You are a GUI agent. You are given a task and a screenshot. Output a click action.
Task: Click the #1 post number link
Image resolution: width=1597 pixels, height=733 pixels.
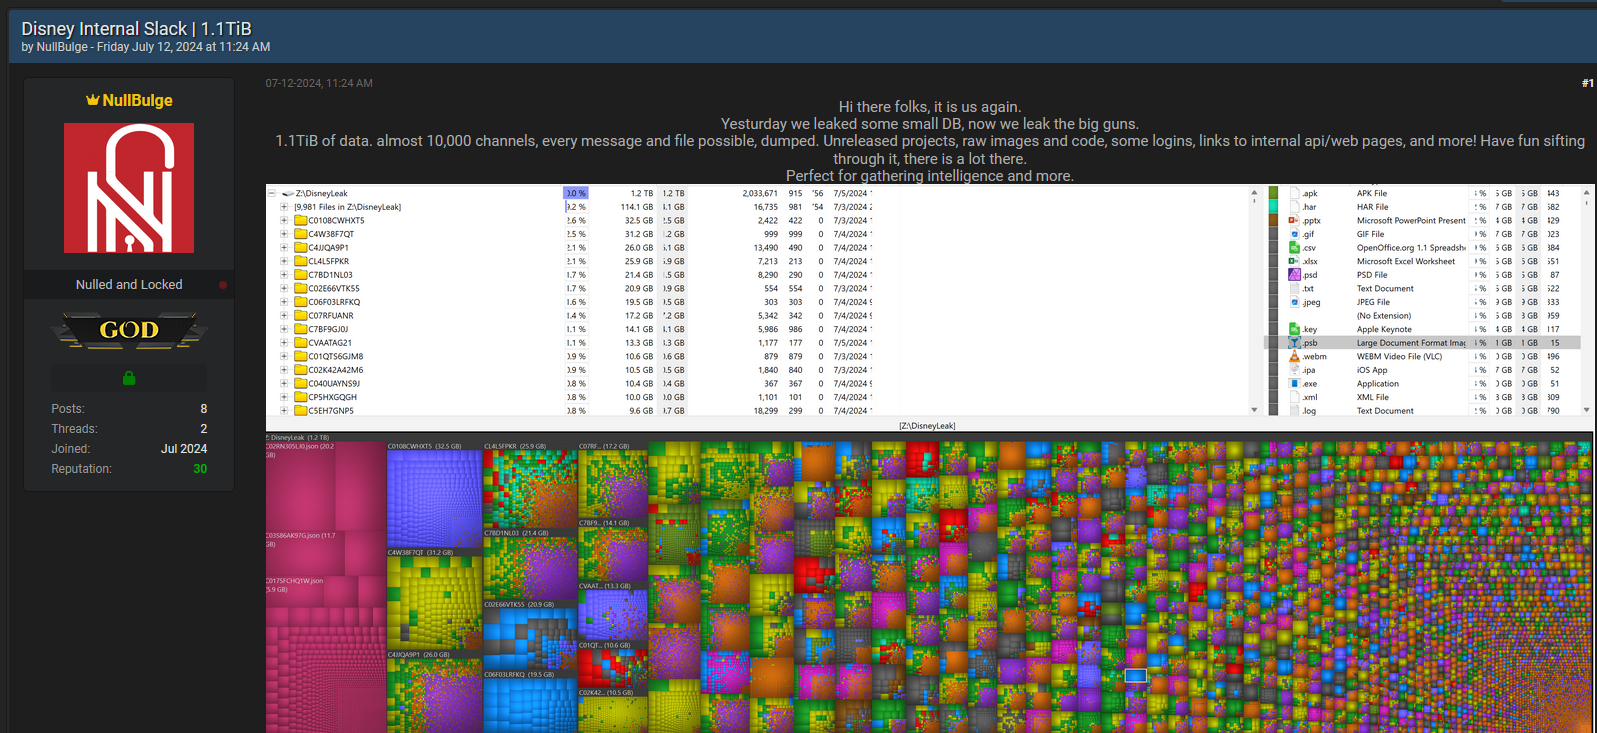[x=1587, y=83]
